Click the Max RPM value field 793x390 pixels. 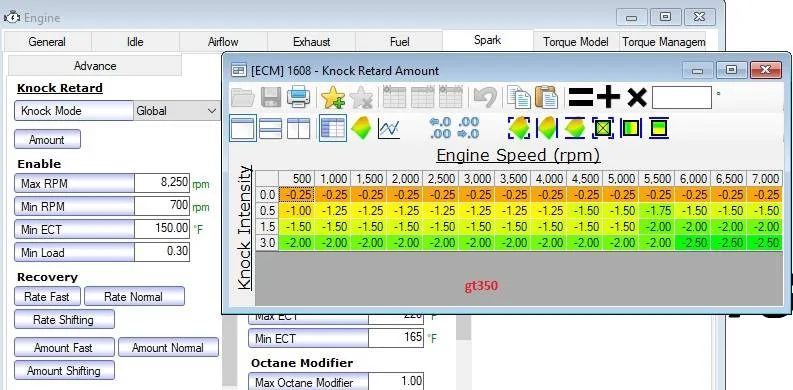tap(162, 183)
